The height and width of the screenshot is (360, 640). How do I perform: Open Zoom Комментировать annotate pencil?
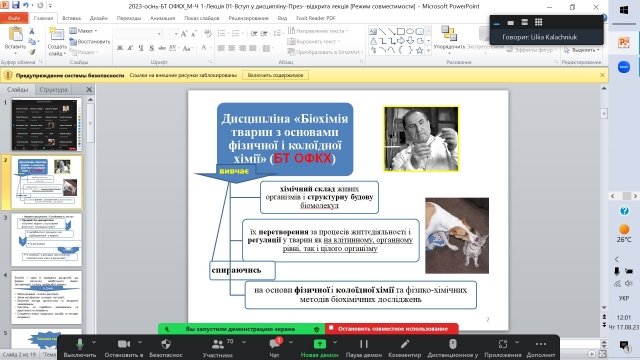point(404,348)
